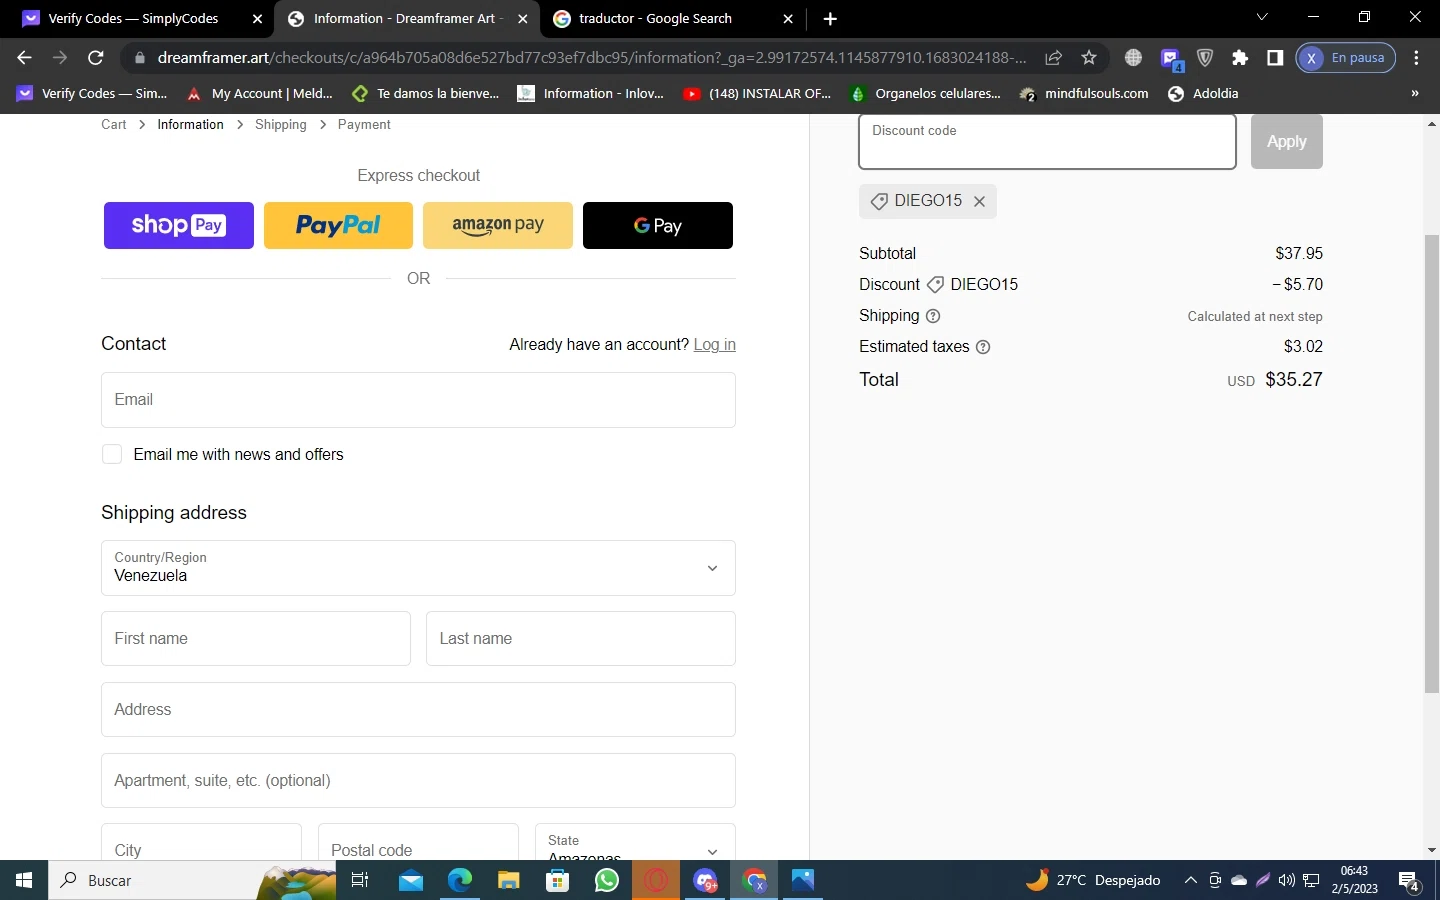The image size is (1440, 900).
Task: Click the First name field
Action: coord(256,638)
